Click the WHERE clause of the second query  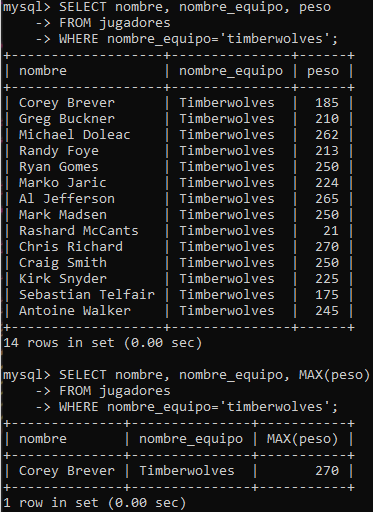point(198,407)
